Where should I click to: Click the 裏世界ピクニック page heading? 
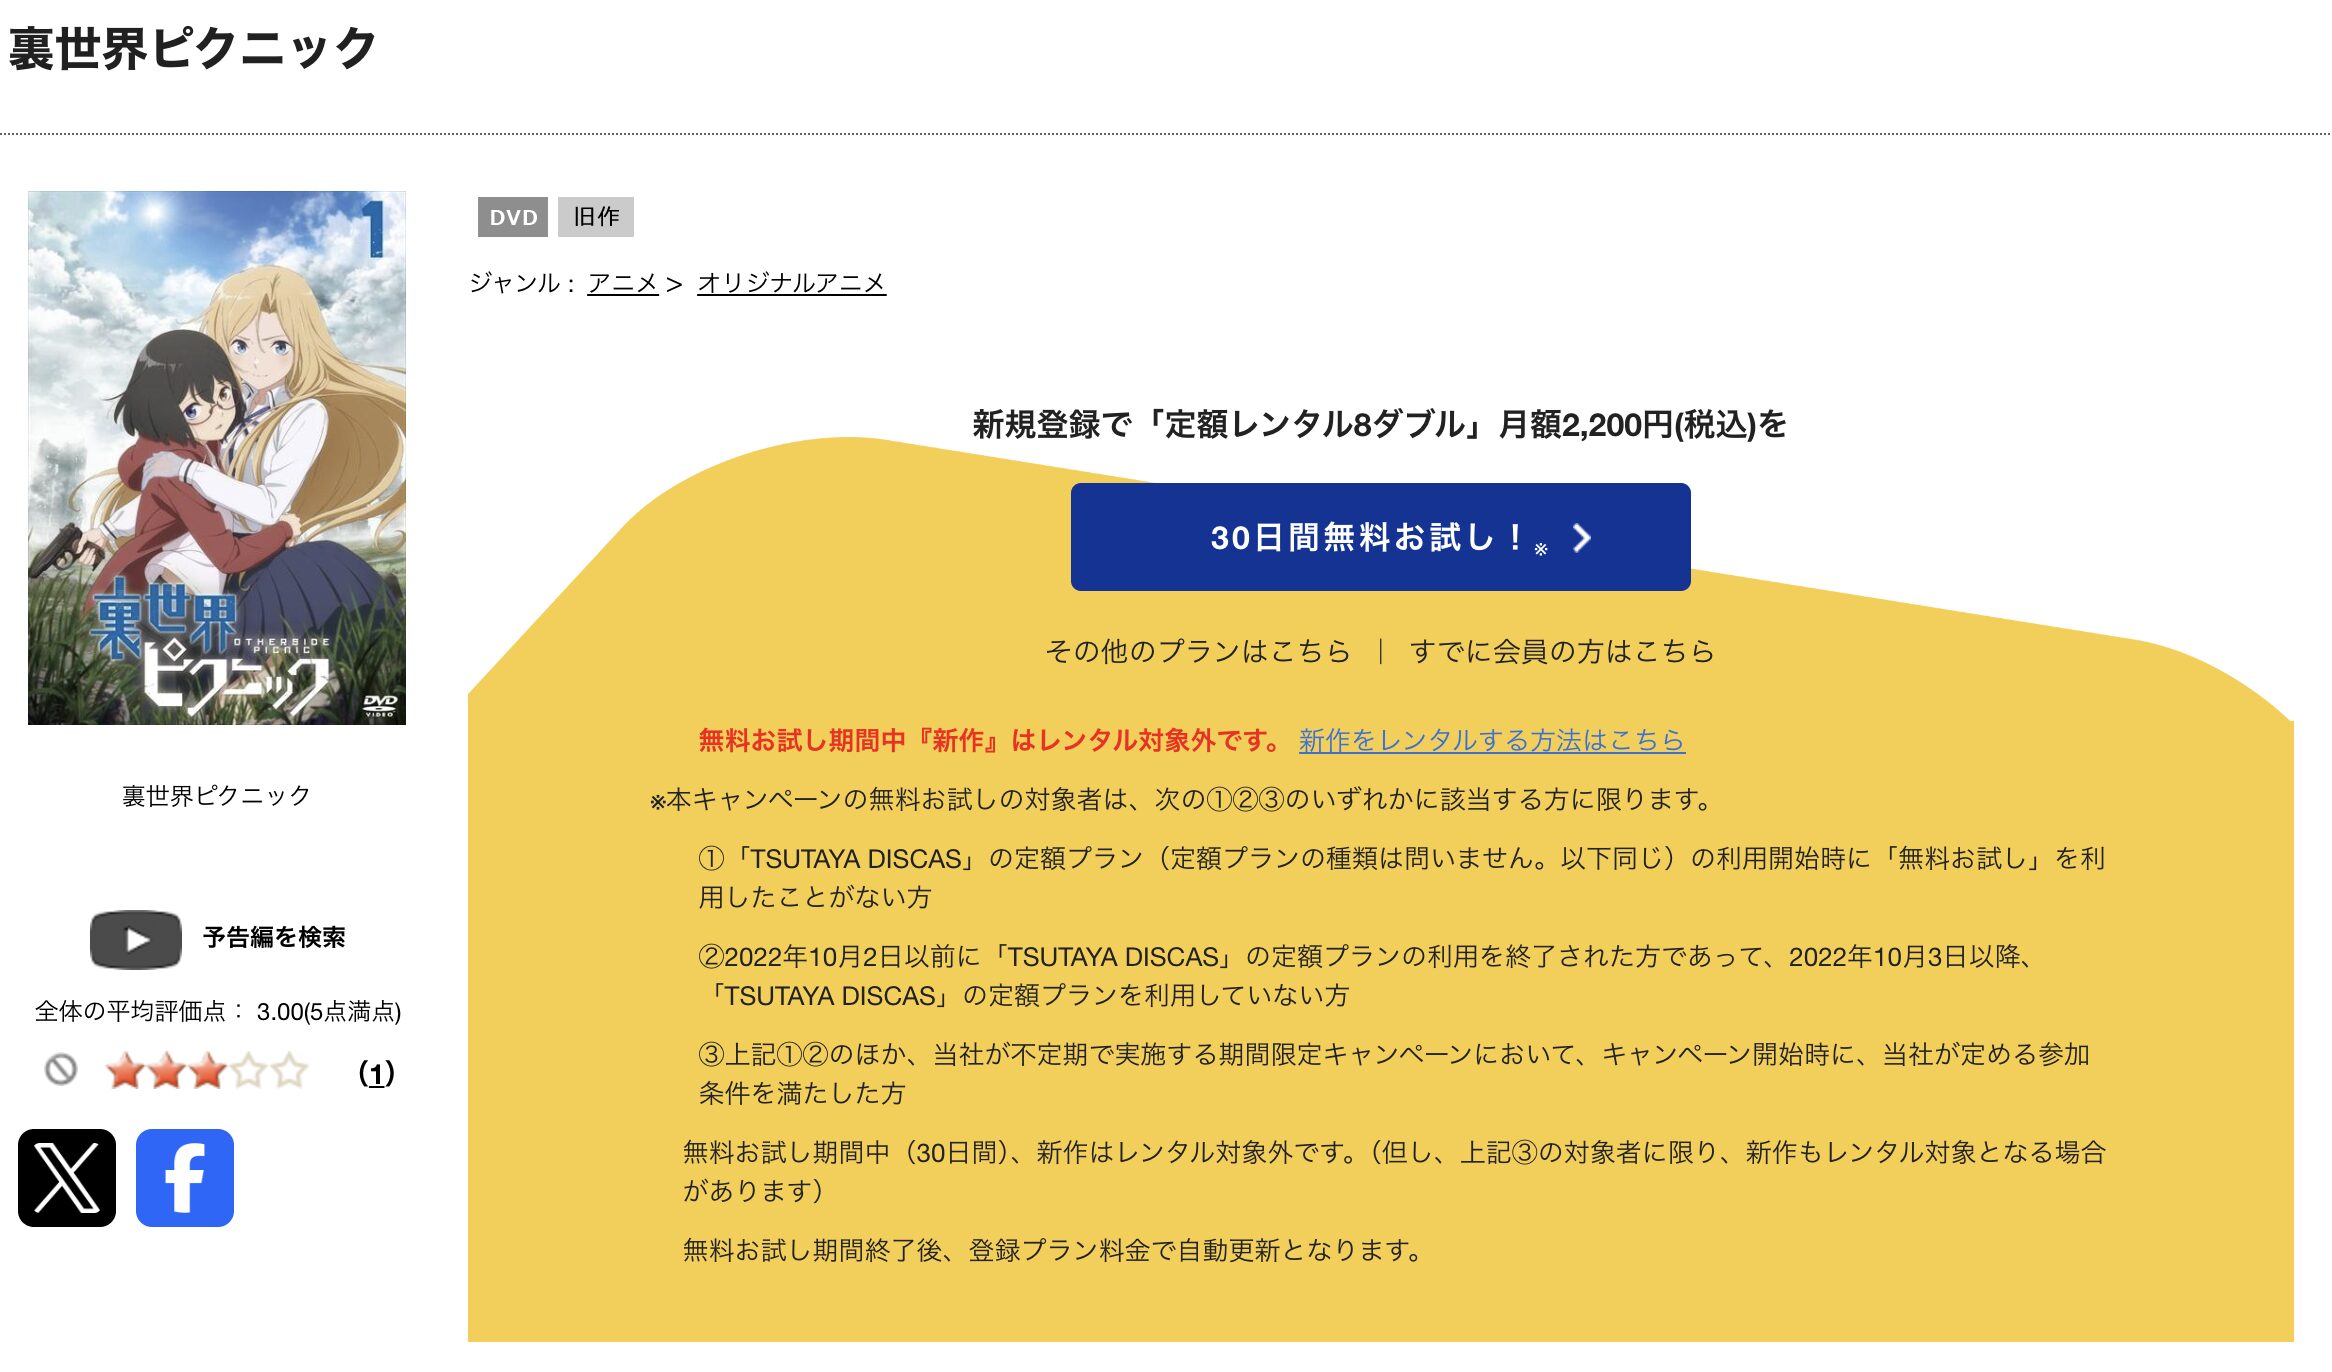coord(192,48)
